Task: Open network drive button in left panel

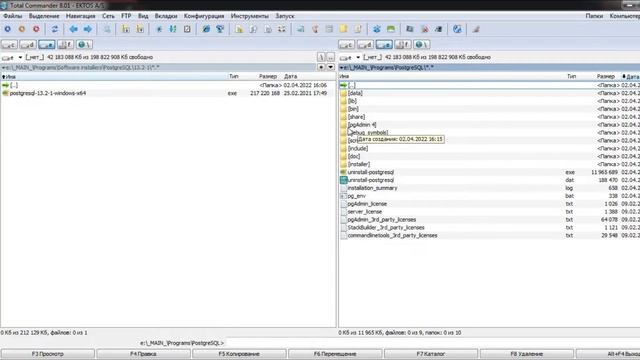Action: pyautogui.click(x=84, y=44)
